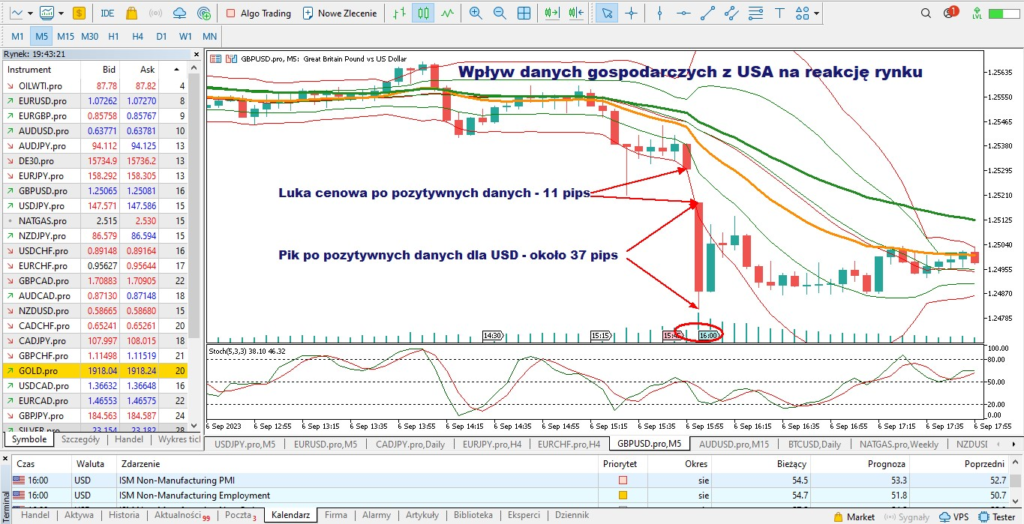This screenshot has width=1024, height=524.
Task: Switch chart to line chart icon
Action: click(447, 13)
